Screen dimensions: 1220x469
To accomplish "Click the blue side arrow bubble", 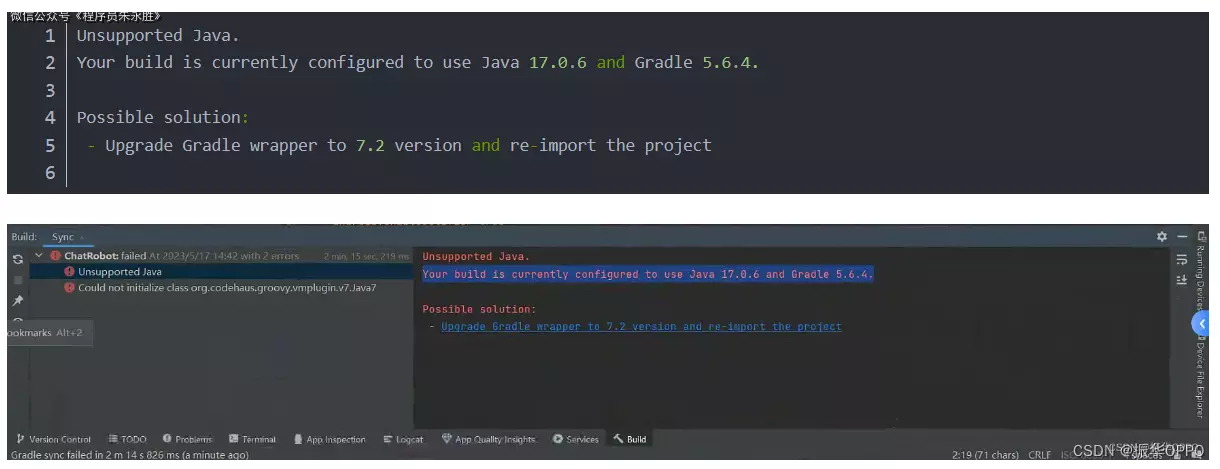I will coord(1200,324).
